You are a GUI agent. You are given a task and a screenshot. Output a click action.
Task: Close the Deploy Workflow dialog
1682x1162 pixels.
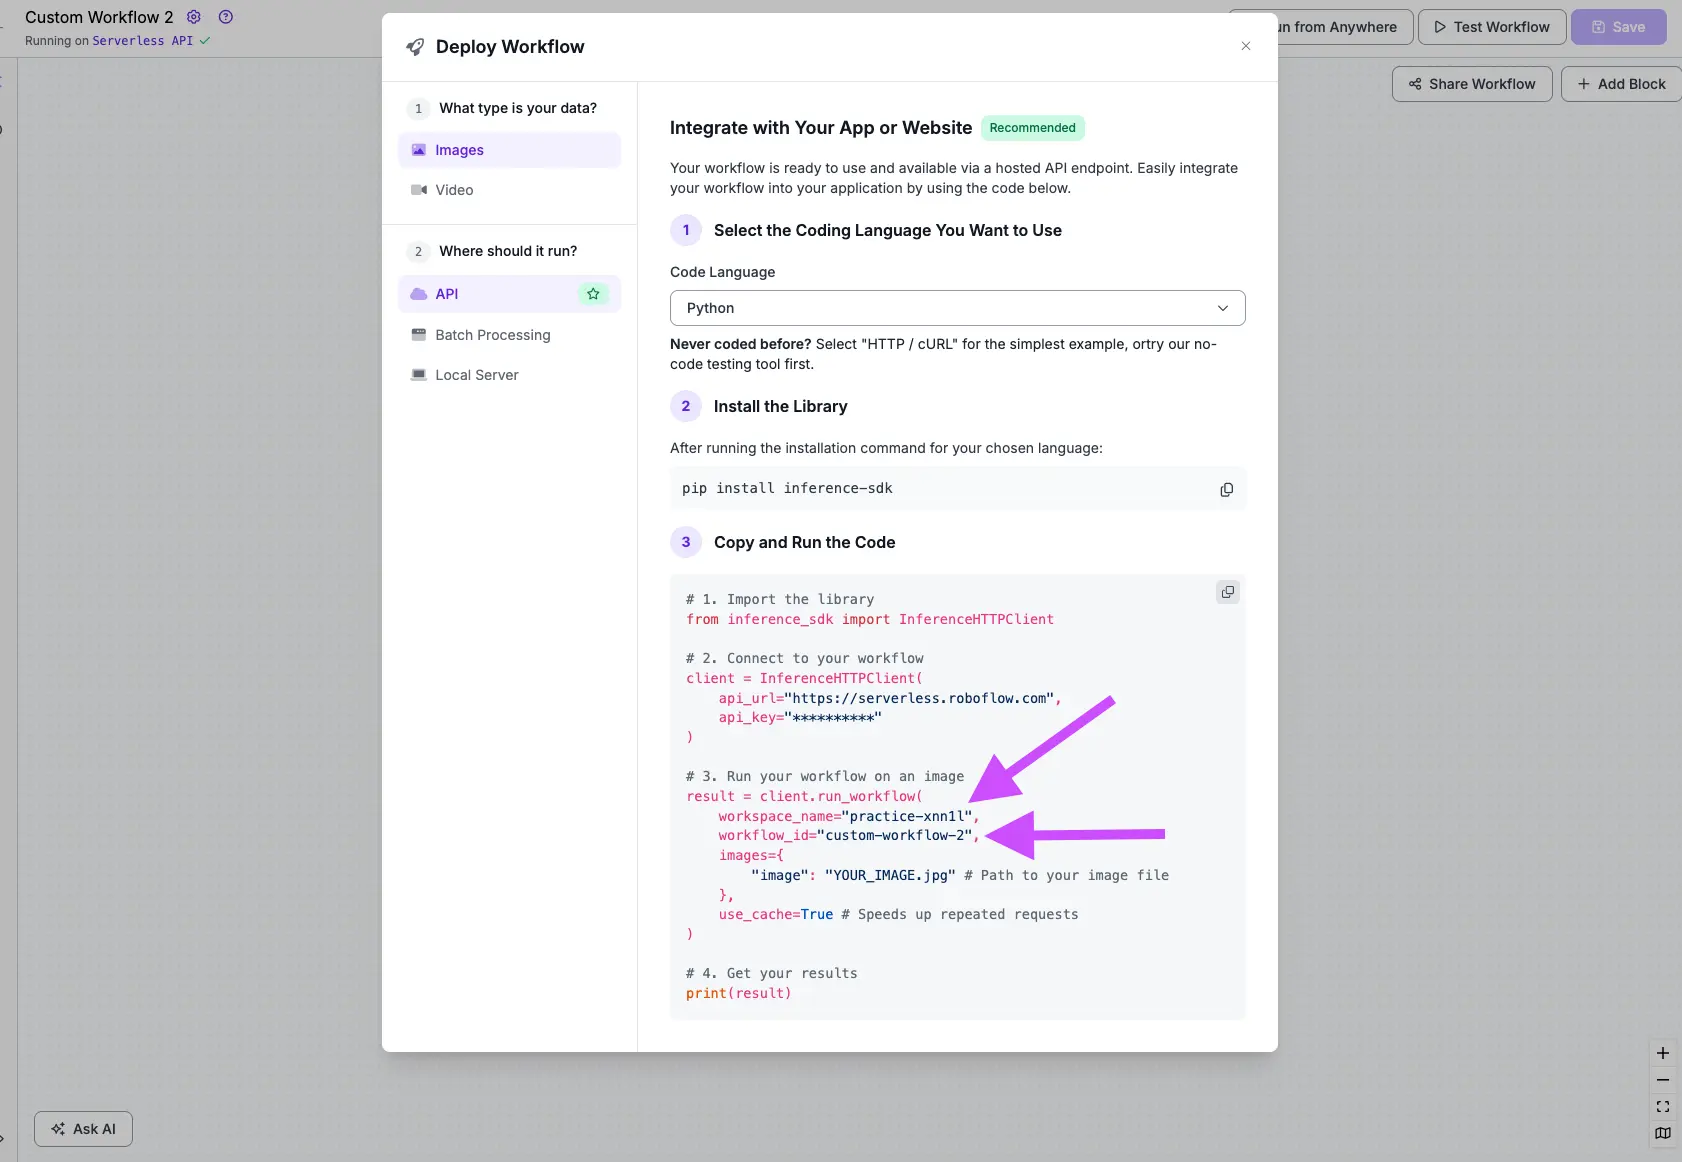point(1245,46)
